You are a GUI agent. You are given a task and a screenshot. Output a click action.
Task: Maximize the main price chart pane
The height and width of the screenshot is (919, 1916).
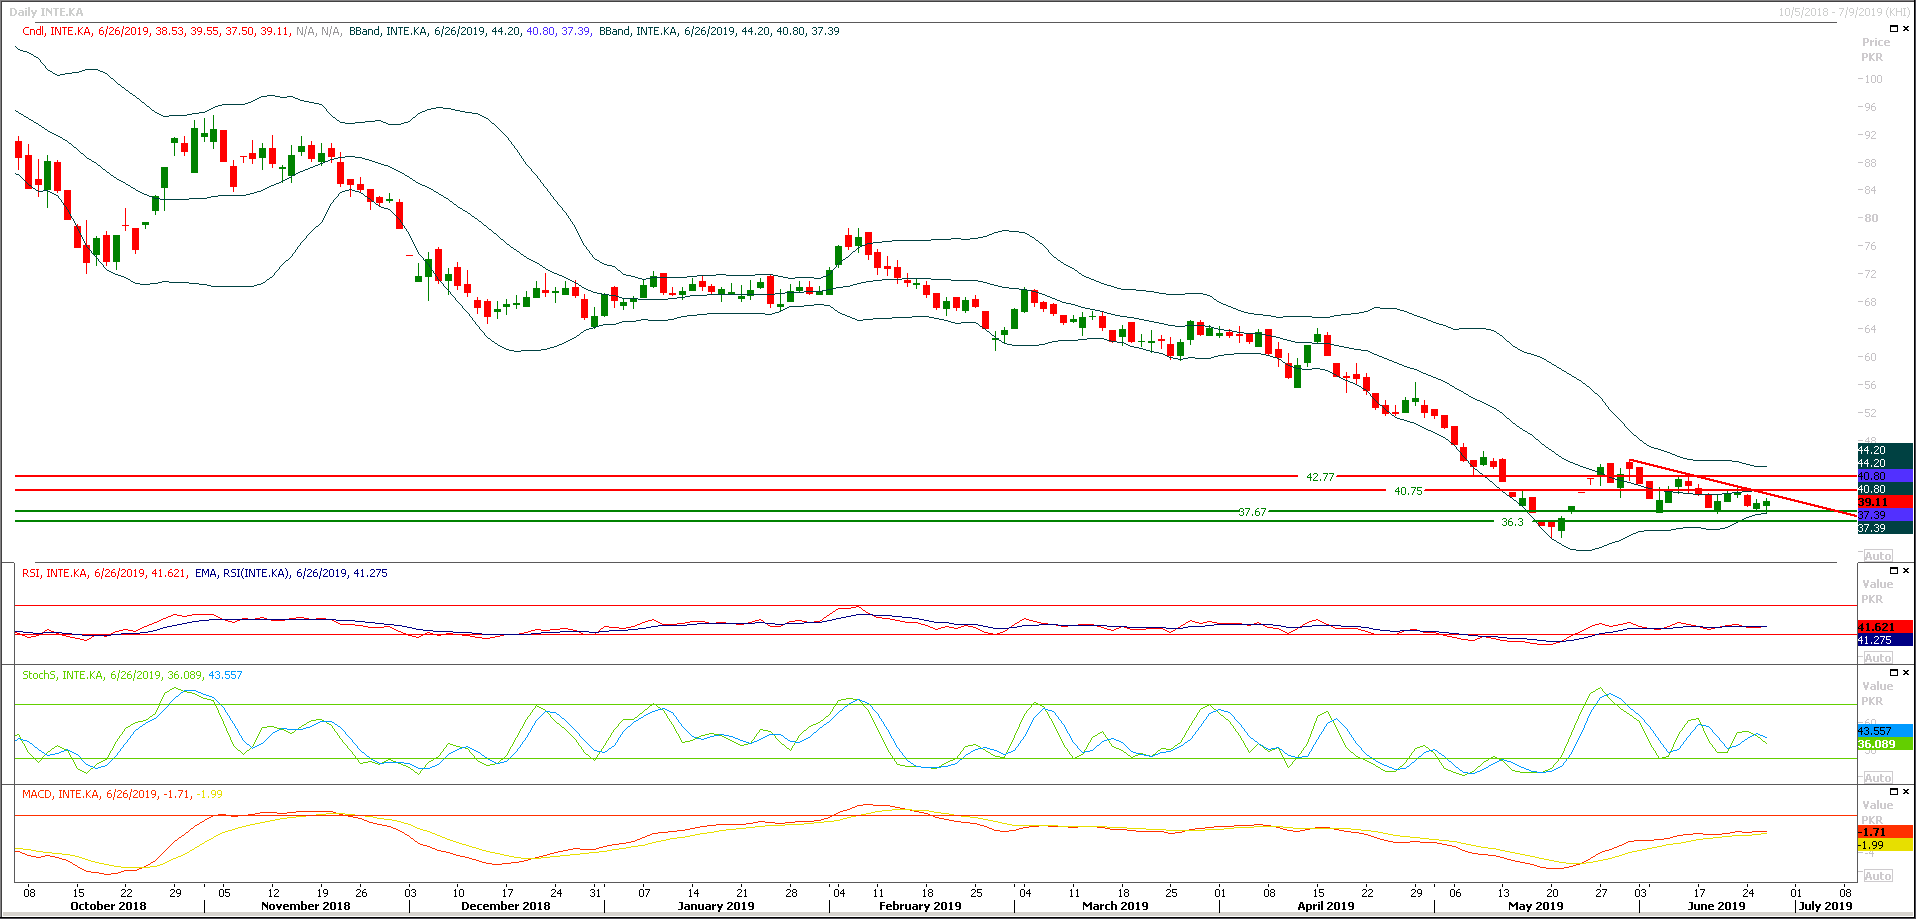[x=1893, y=29]
